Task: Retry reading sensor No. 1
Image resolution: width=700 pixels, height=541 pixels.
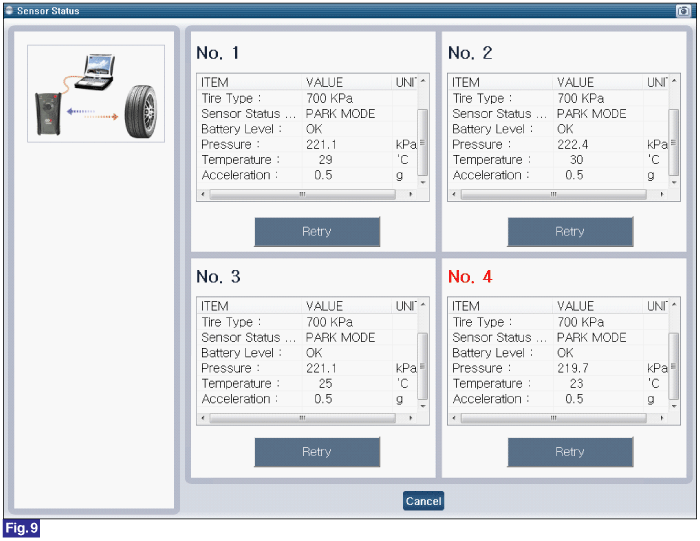Action: pos(317,232)
